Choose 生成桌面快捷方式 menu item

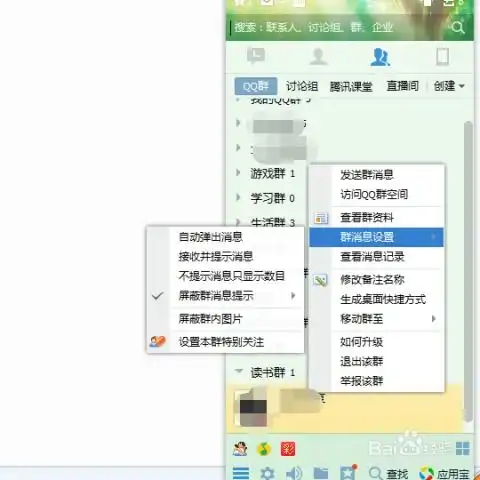pyautogui.click(x=377, y=299)
